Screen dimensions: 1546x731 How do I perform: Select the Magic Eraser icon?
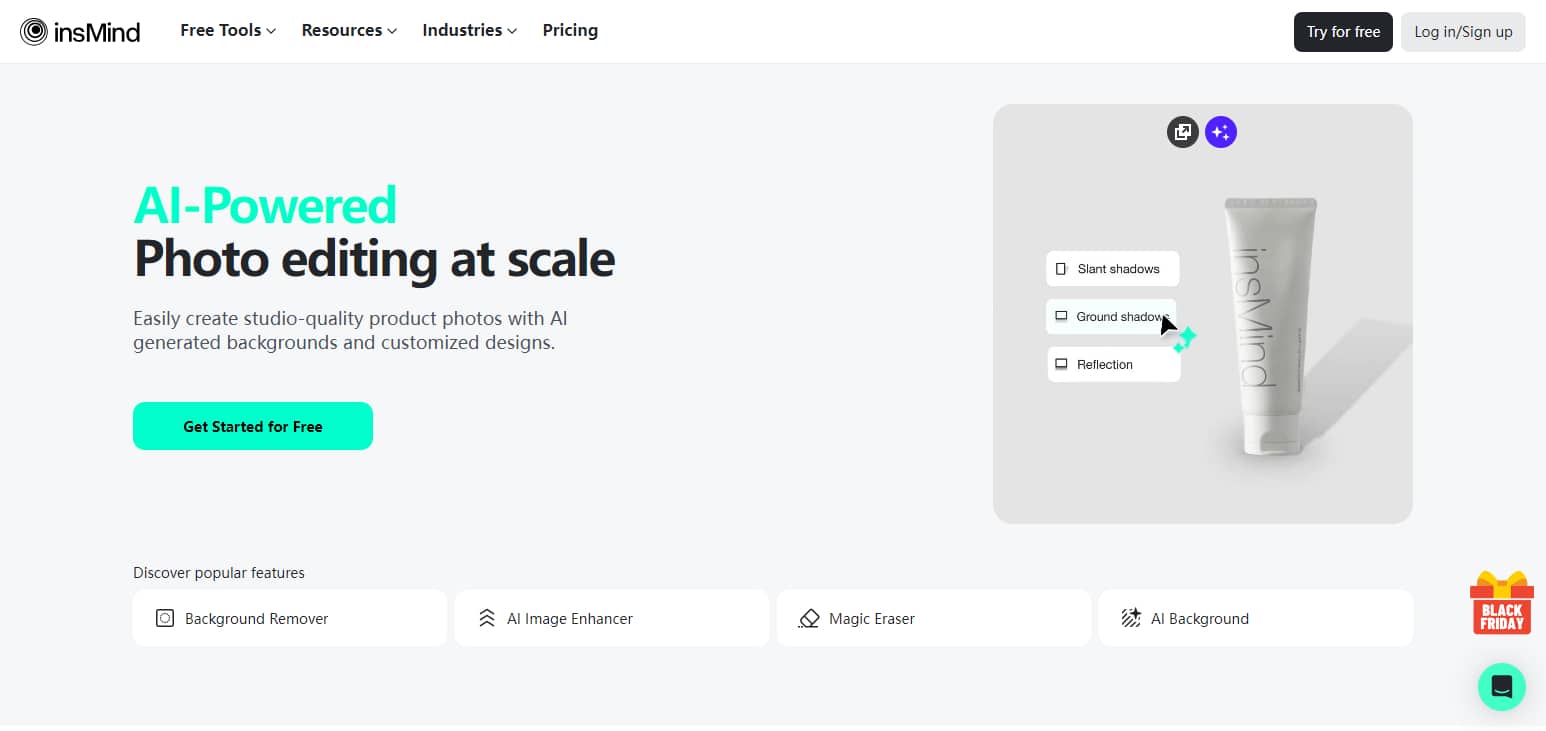coord(809,618)
